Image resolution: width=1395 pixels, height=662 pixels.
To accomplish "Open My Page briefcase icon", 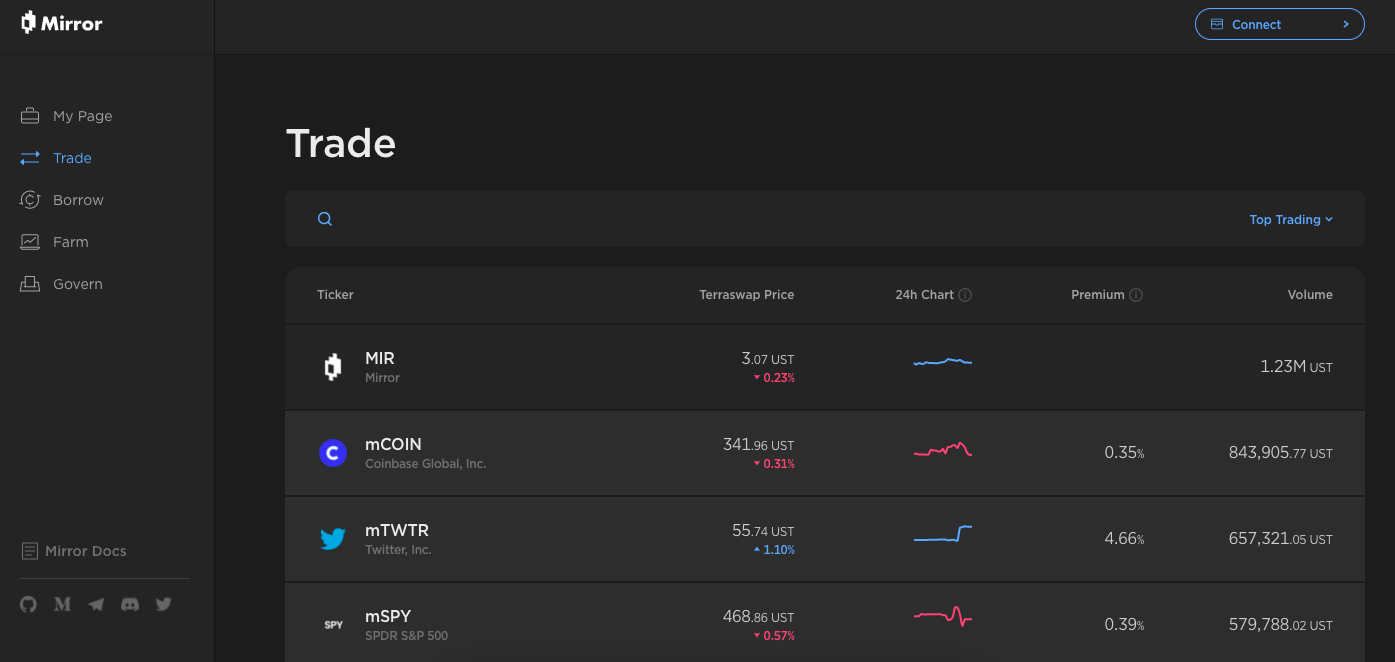I will [x=30, y=116].
